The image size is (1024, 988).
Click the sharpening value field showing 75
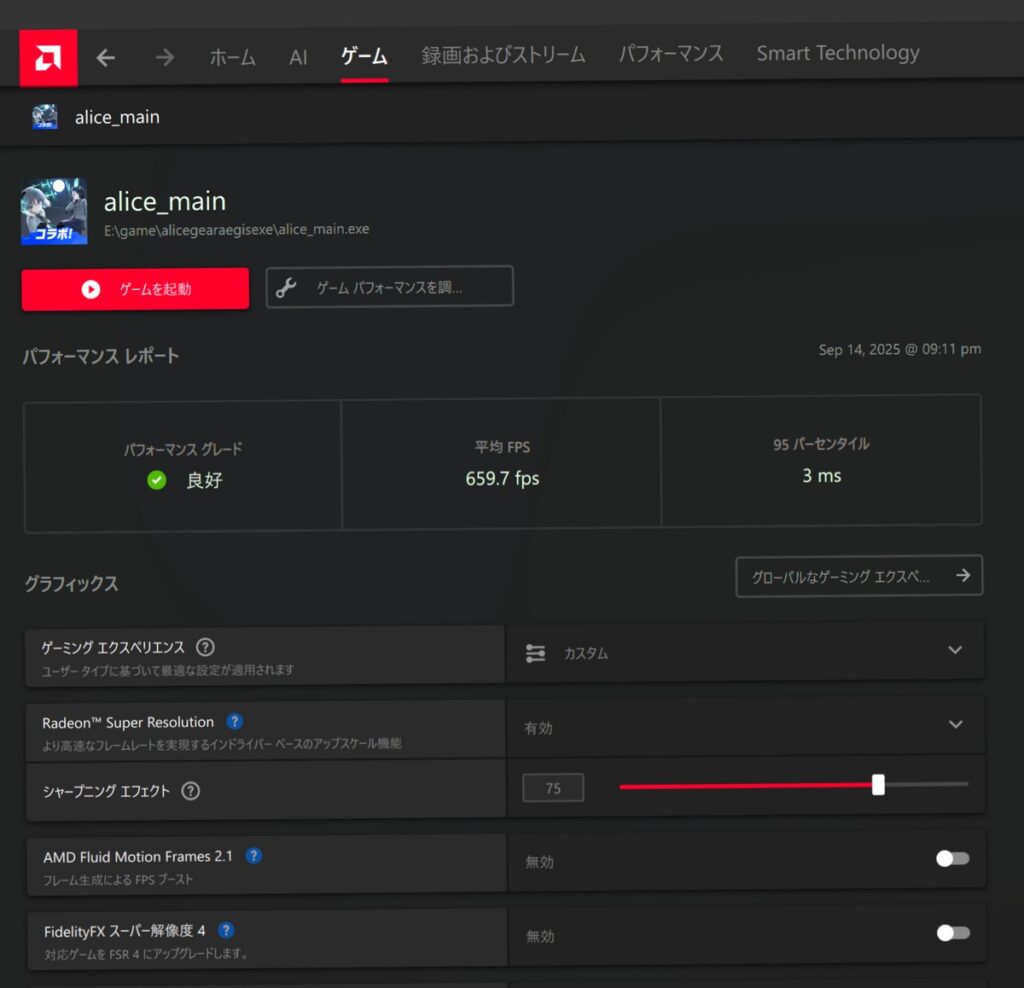(553, 788)
